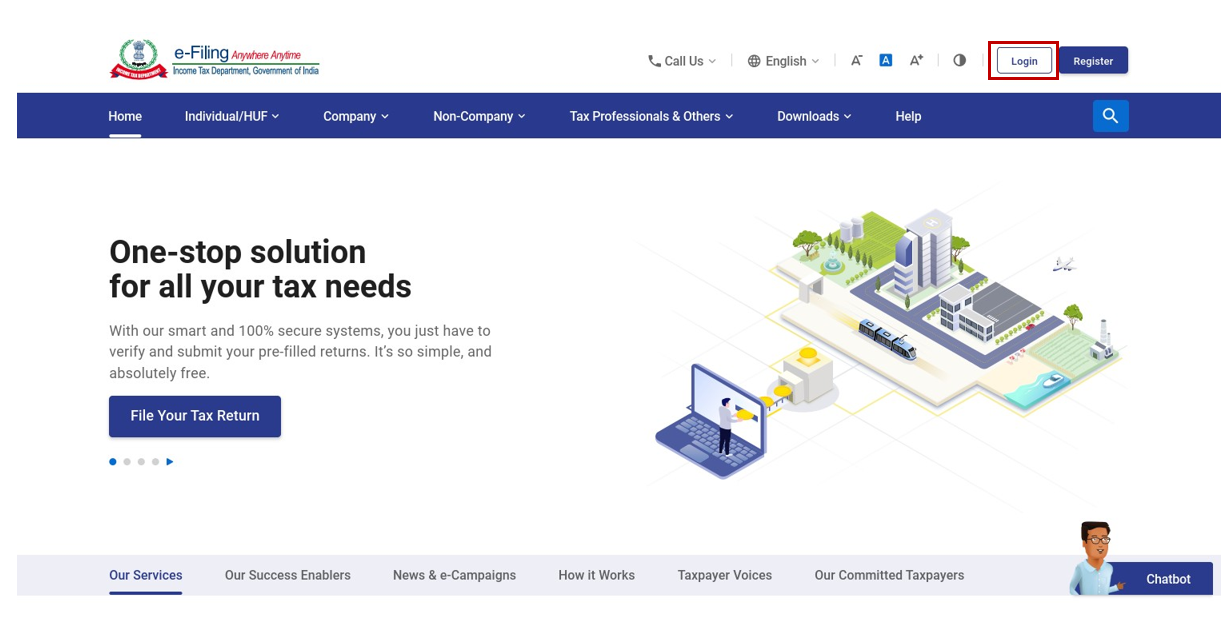Go to the Help menu item
1227x625 pixels.
coord(908,117)
